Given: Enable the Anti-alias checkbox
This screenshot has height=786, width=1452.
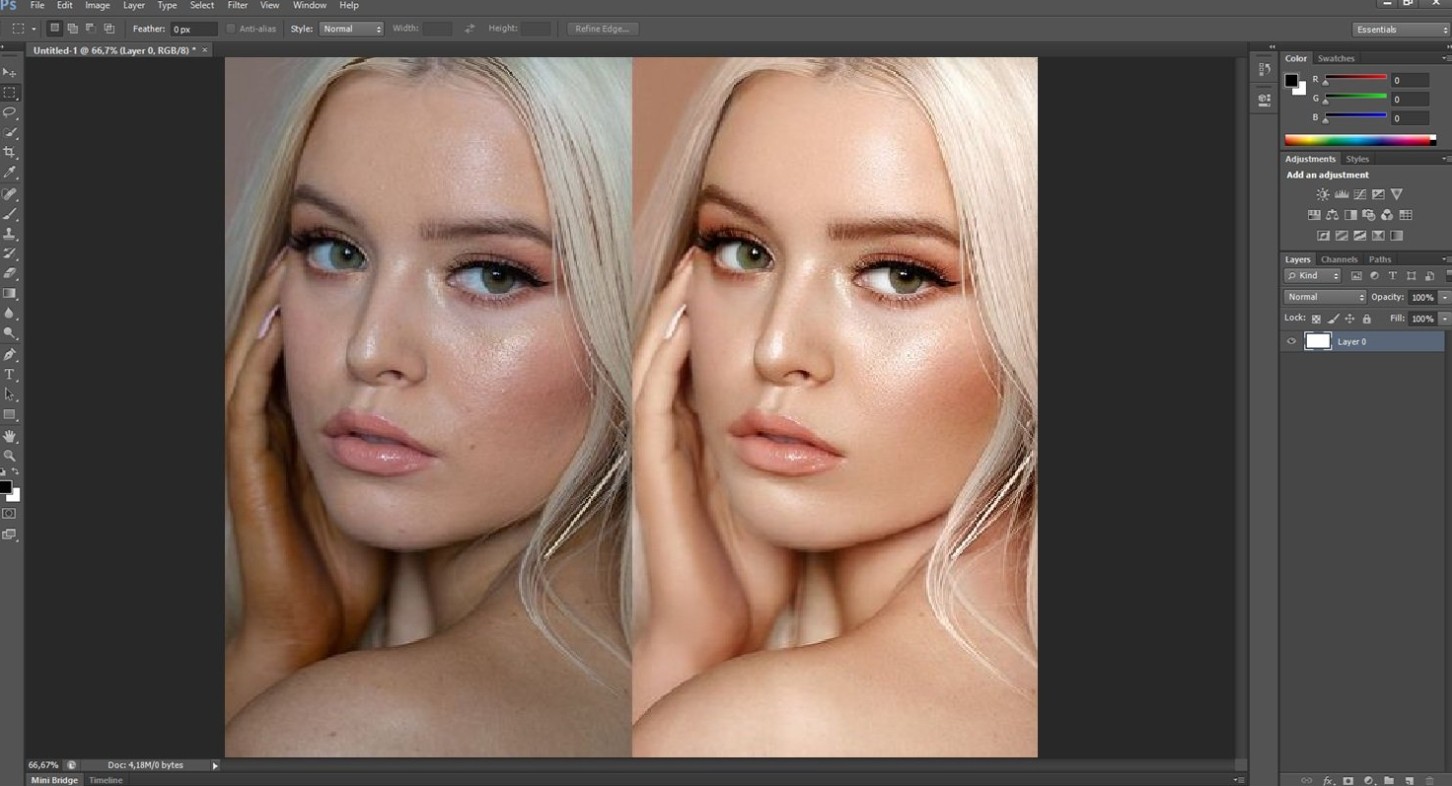Looking at the screenshot, I should (231, 29).
